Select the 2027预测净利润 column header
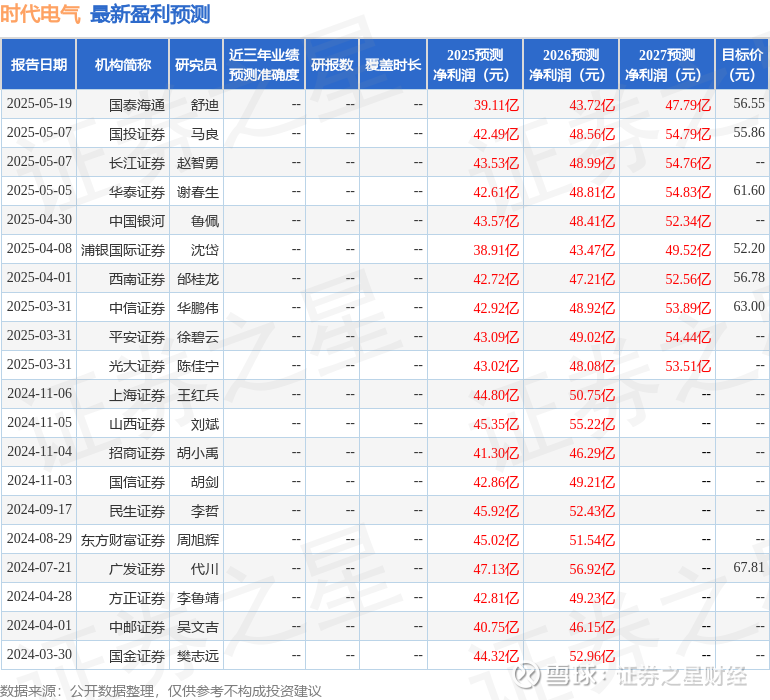 tap(667, 65)
